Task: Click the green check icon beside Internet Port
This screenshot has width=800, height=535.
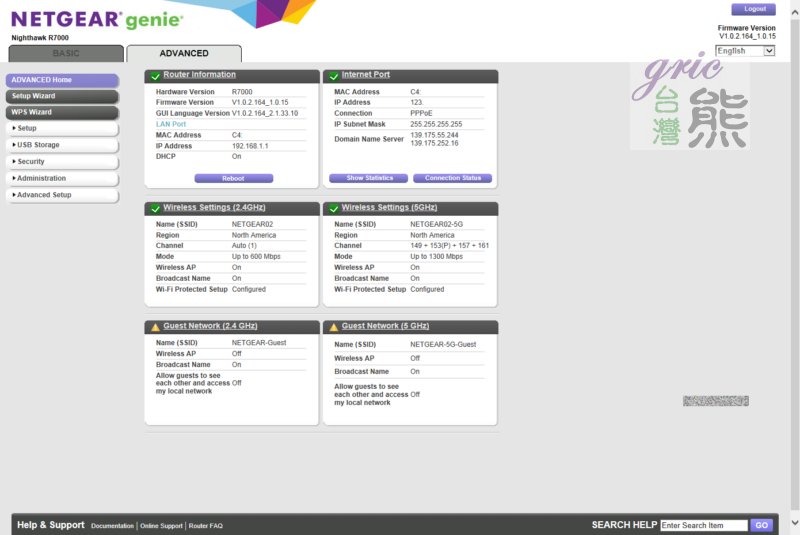Action: pyautogui.click(x=334, y=77)
